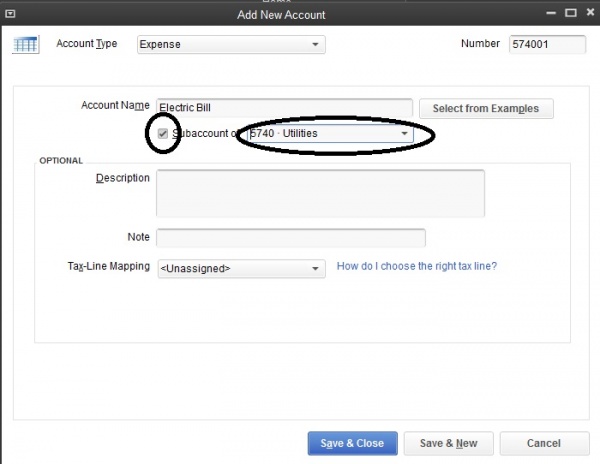Click the Tax-Line Mapping label text
Screen dimensions: 600x464
(109, 267)
